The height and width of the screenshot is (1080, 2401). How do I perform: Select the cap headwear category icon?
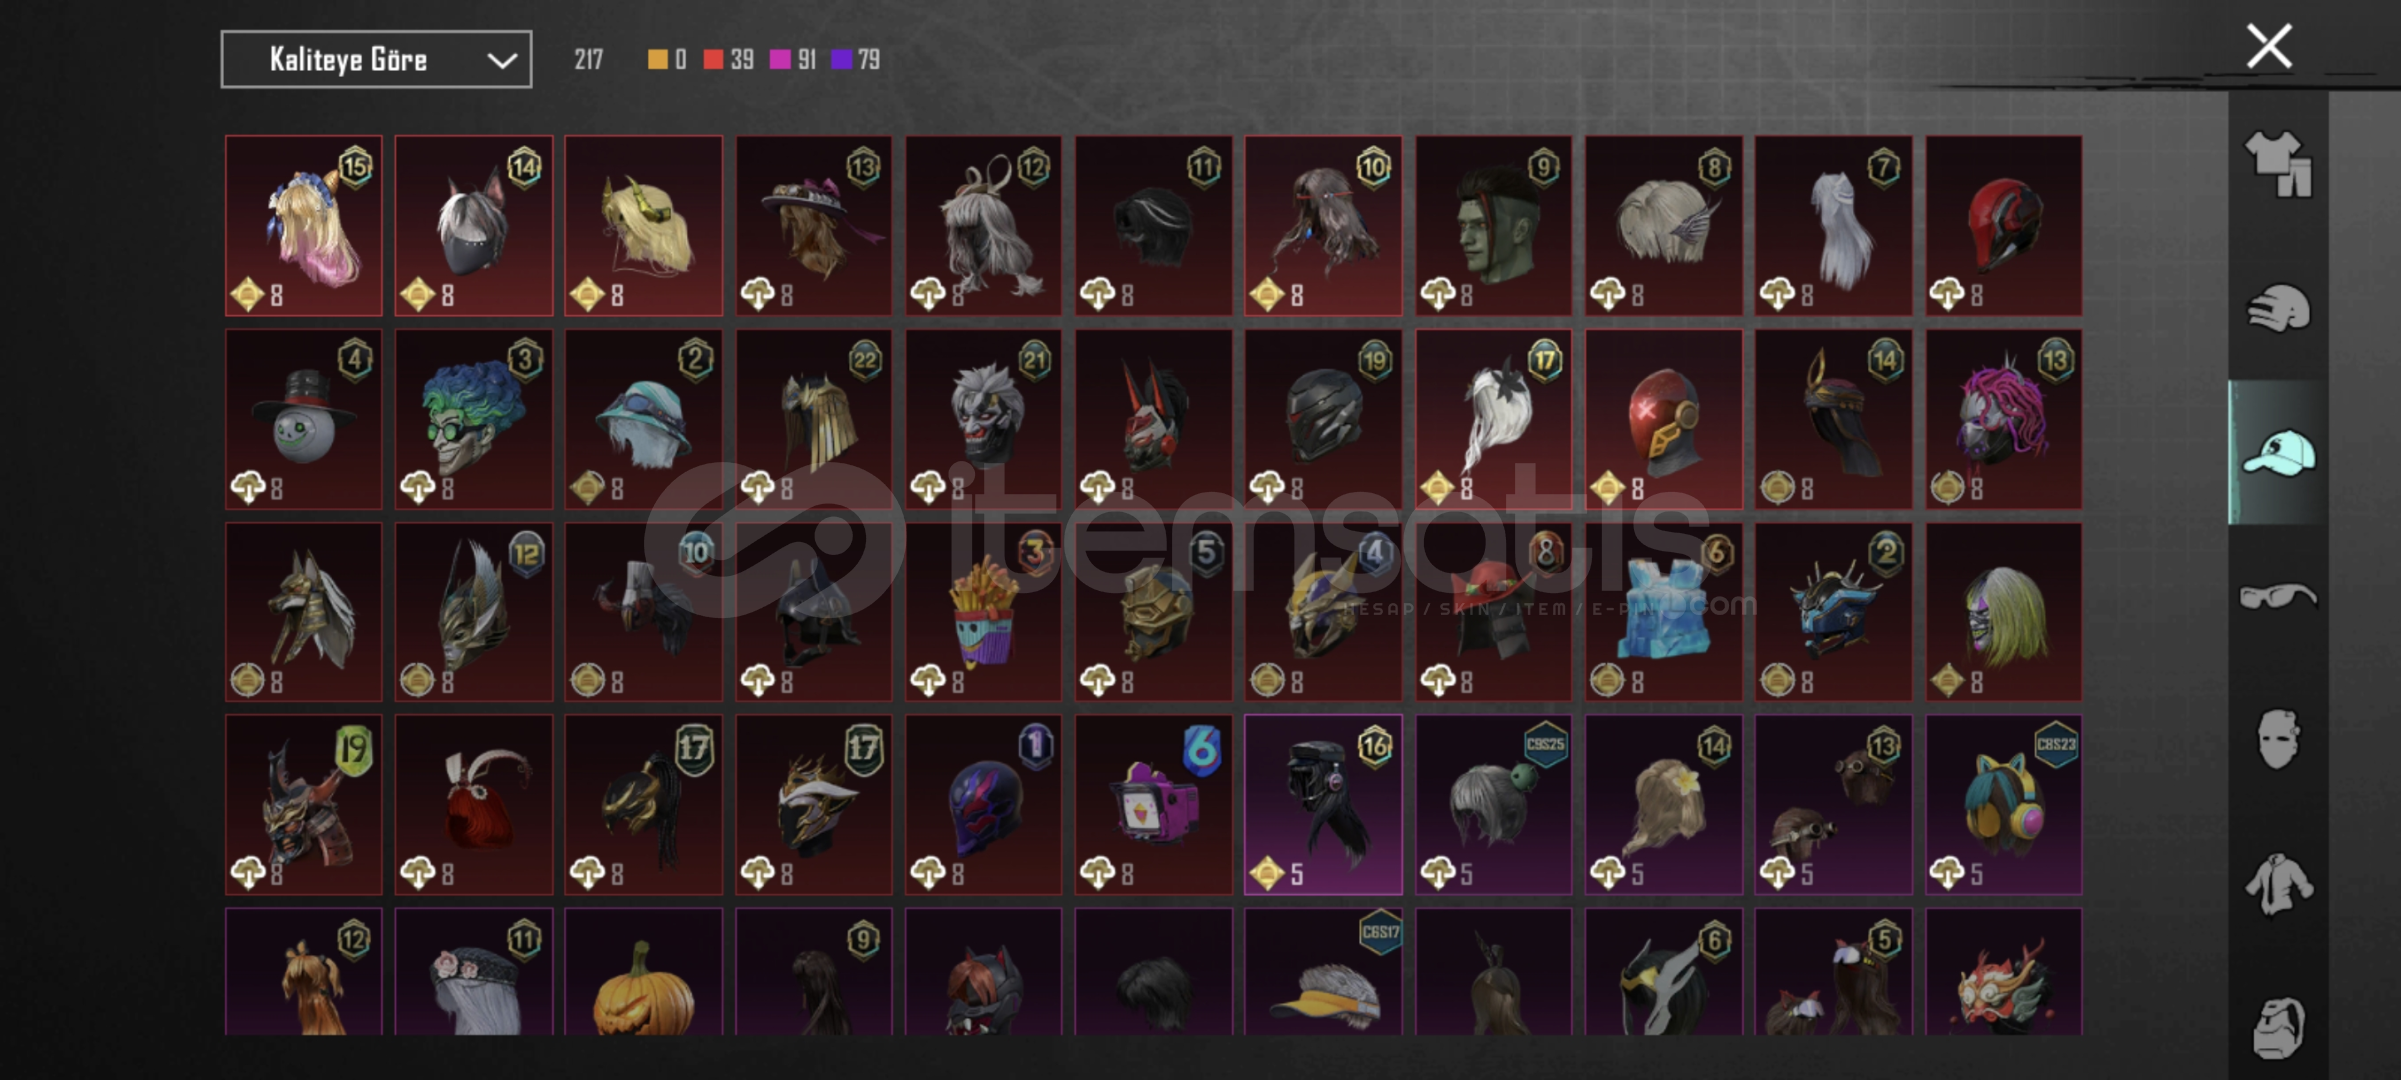coord(2278,452)
